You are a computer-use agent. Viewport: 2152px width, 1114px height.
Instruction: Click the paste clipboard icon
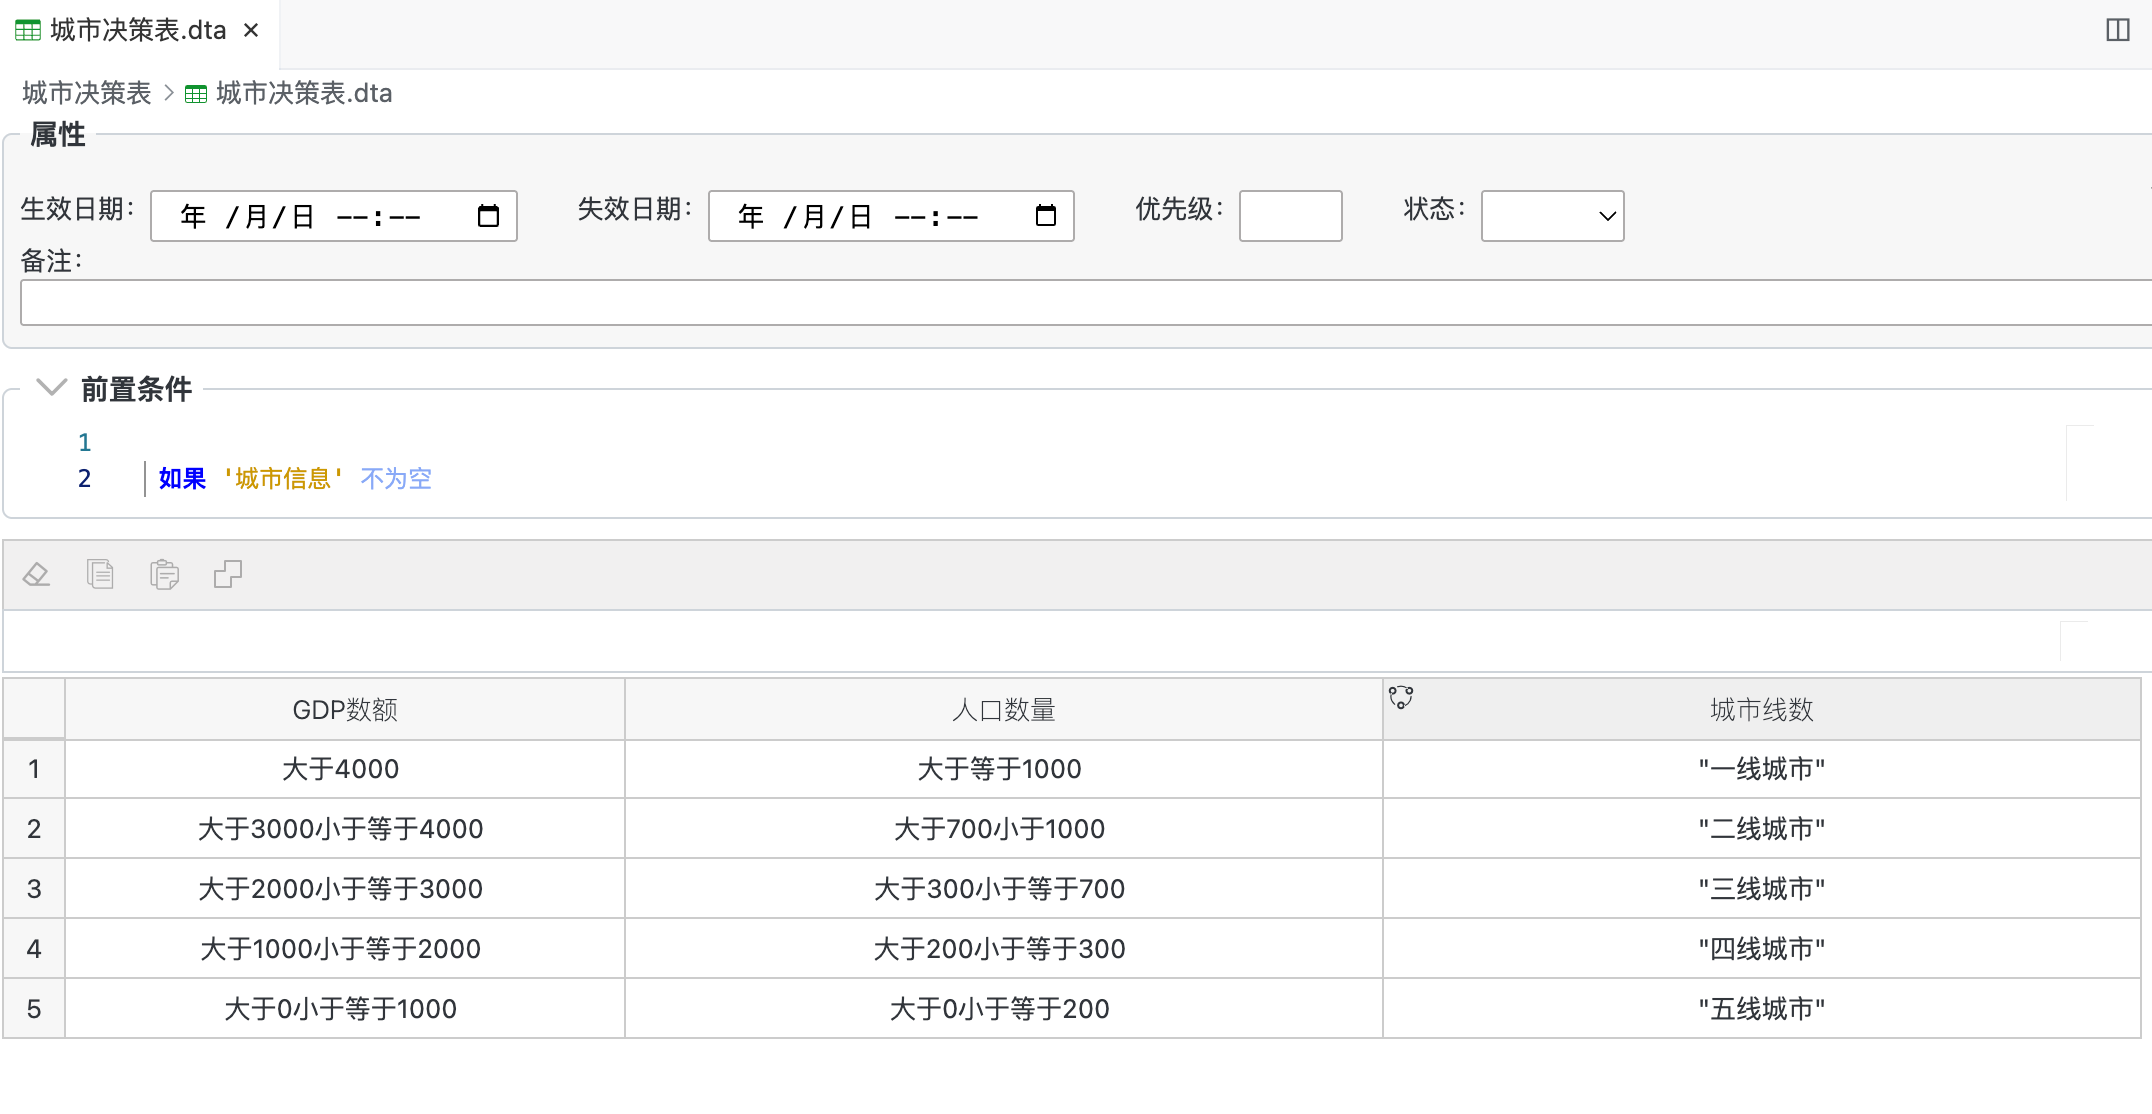[x=164, y=574]
